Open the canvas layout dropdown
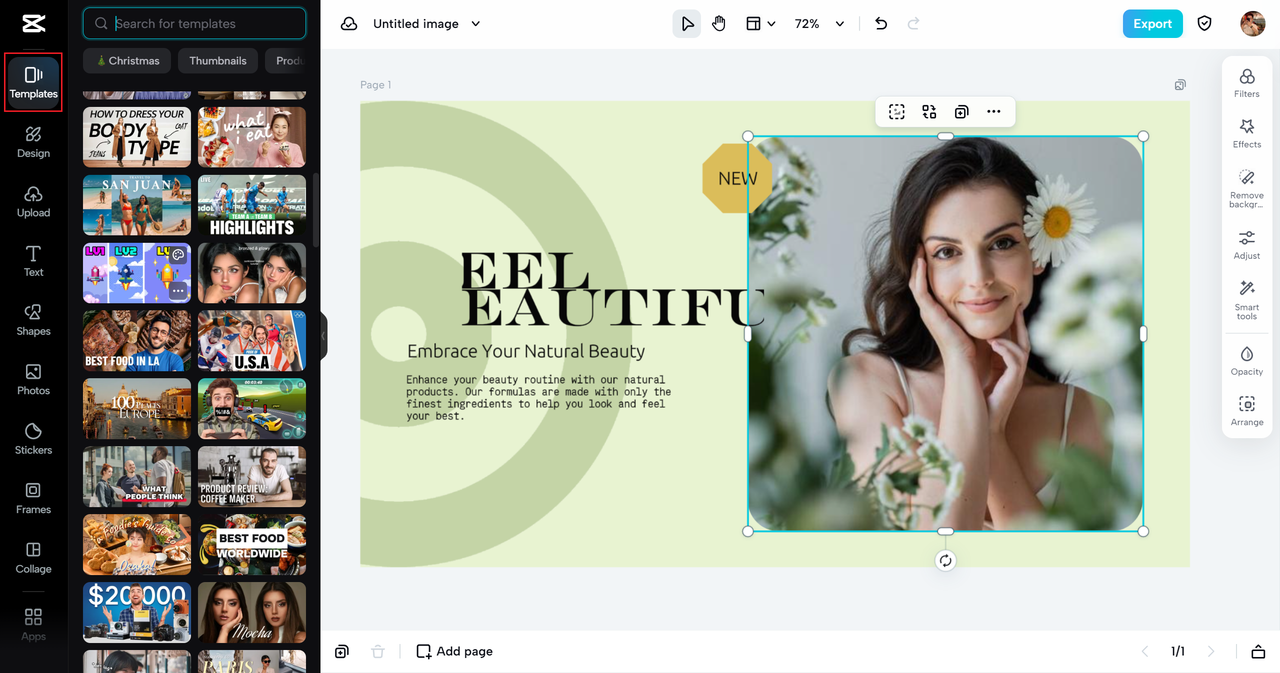Viewport: 1280px width, 673px height. 760,24
